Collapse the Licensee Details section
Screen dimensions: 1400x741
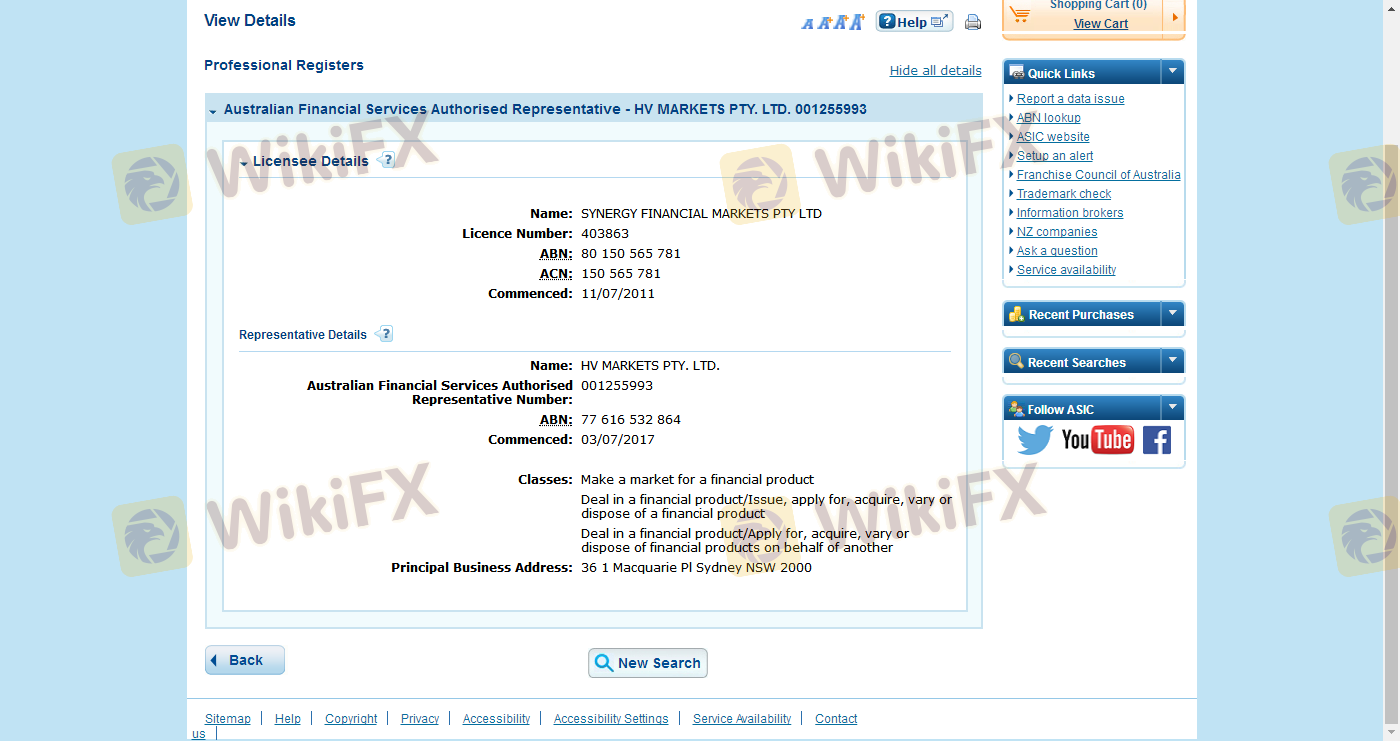pos(244,162)
